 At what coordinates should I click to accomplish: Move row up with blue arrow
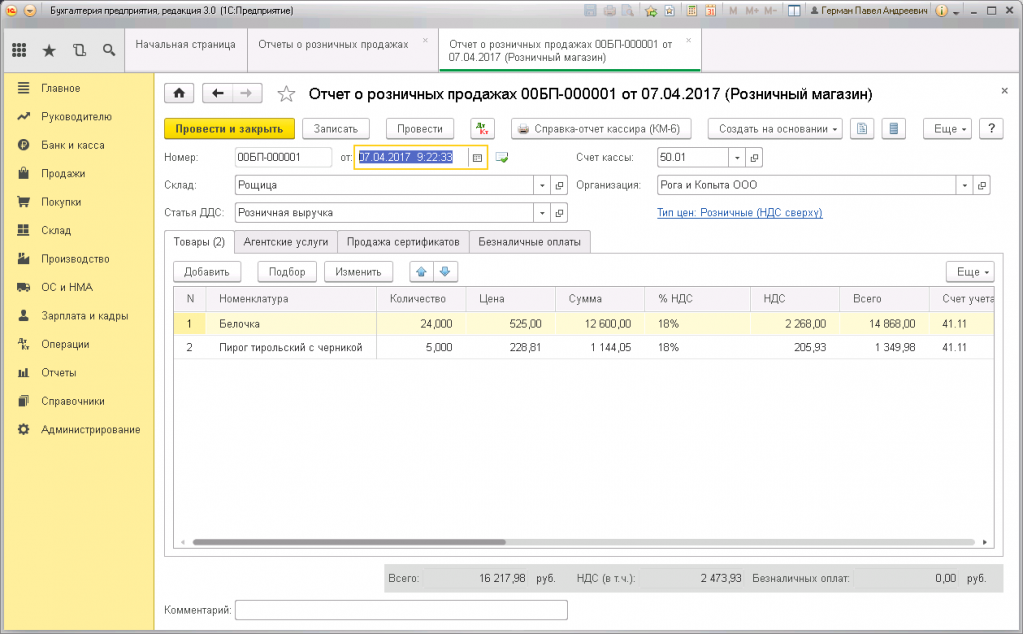421,272
